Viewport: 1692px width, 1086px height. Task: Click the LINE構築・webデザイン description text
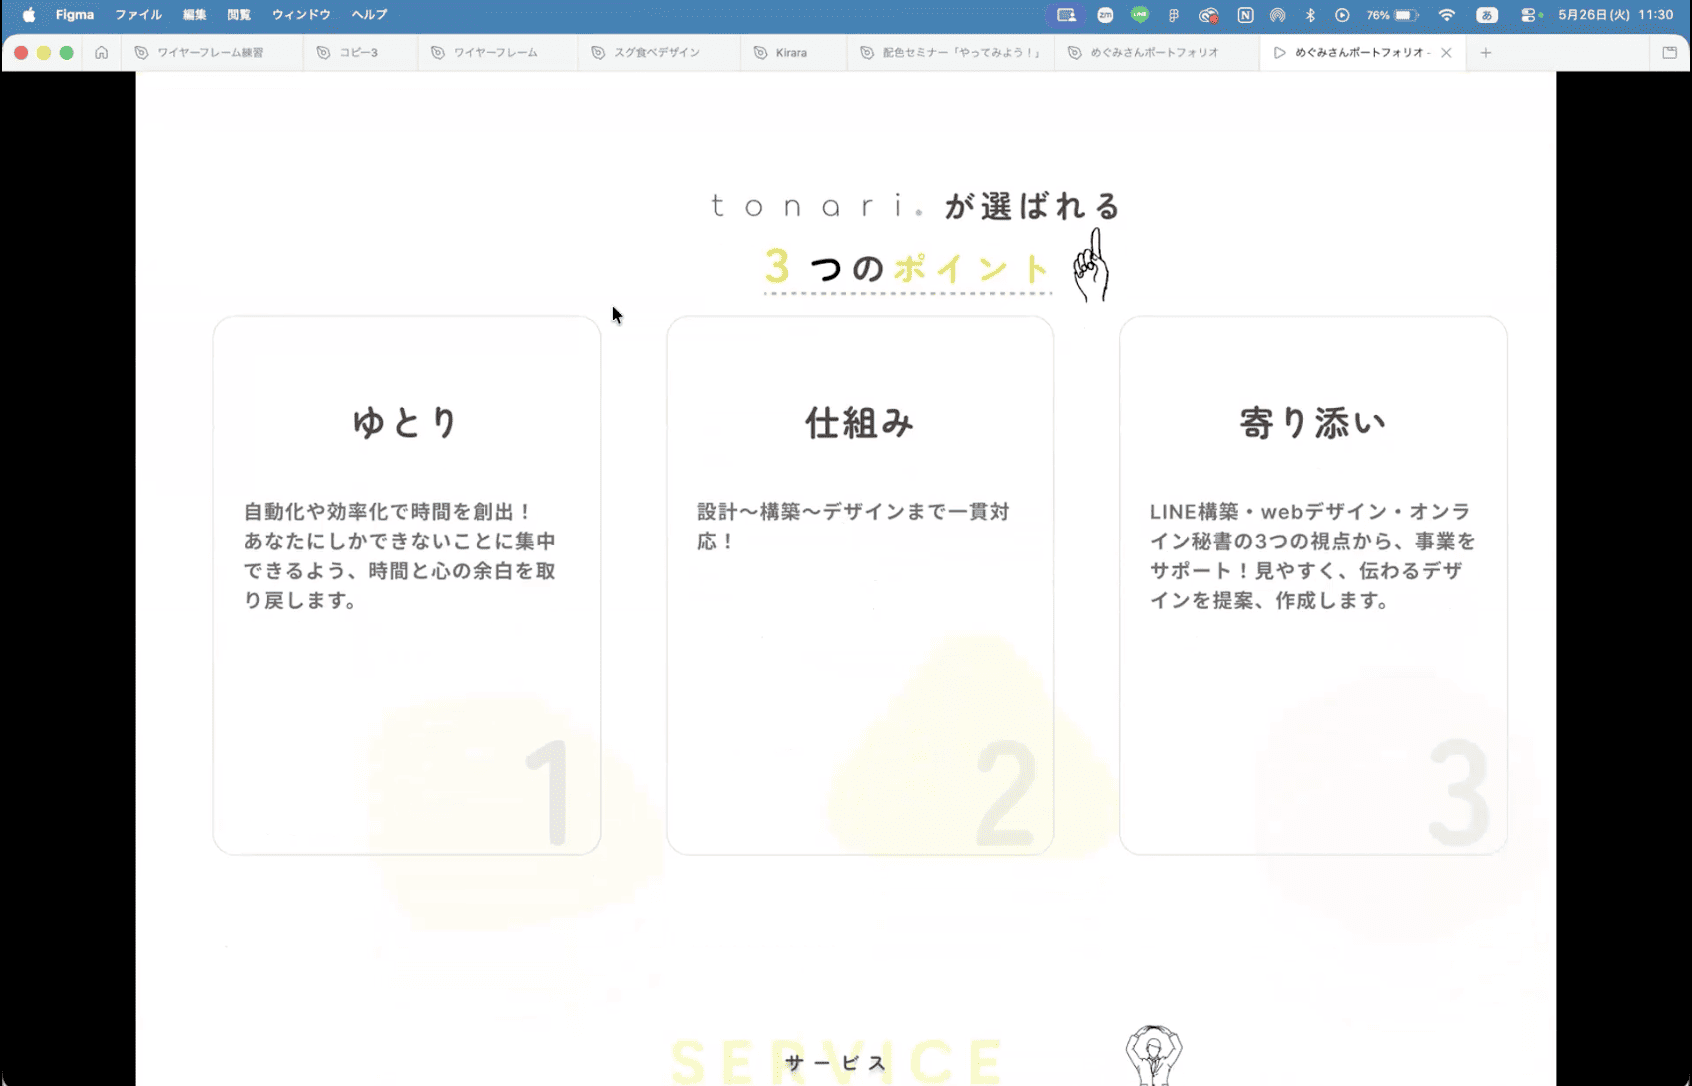(x=1312, y=555)
